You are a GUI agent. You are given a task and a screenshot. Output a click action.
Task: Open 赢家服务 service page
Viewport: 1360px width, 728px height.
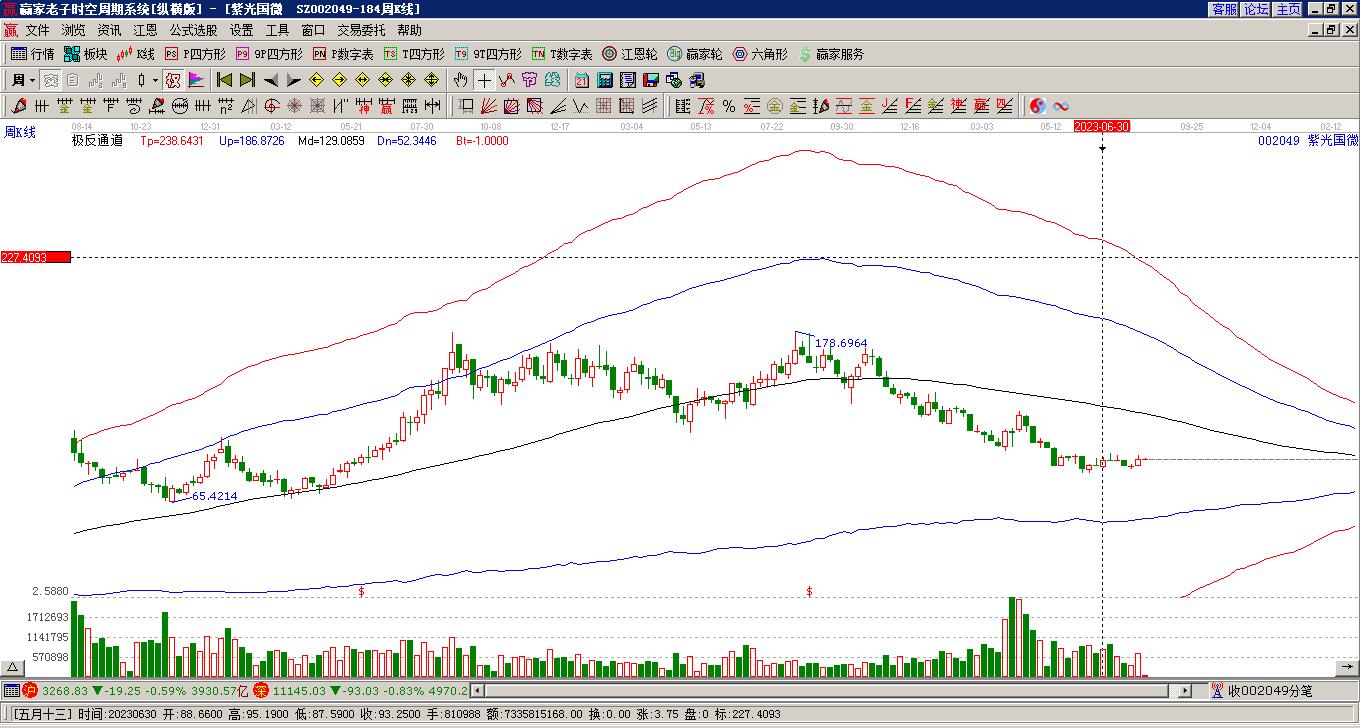[831, 54]
